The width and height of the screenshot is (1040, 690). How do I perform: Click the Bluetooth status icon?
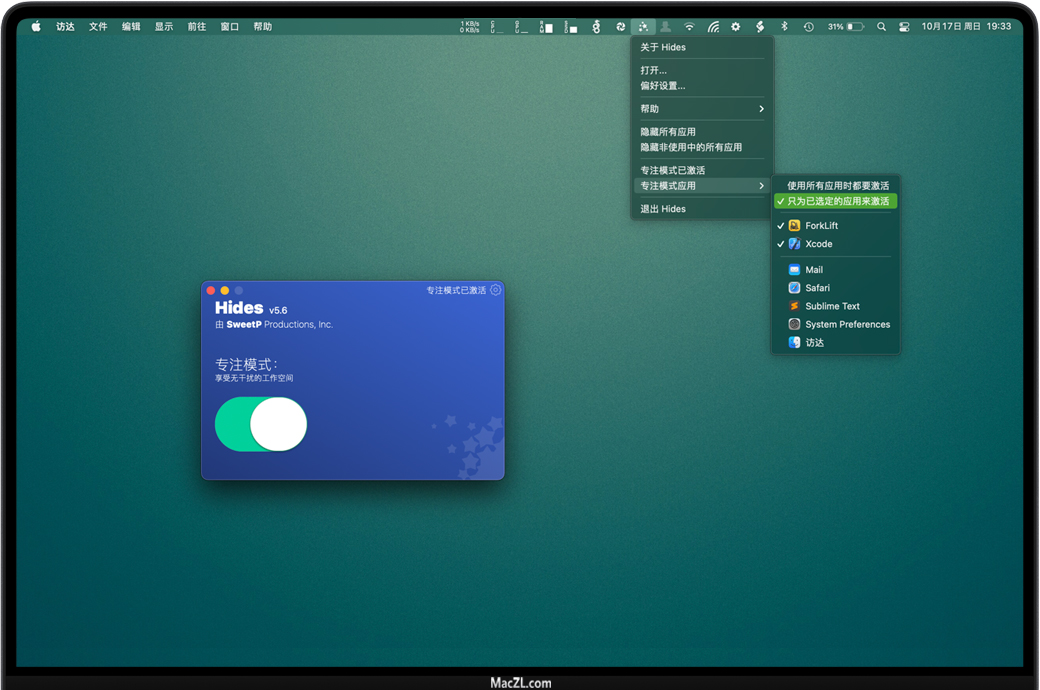[784, 27]
